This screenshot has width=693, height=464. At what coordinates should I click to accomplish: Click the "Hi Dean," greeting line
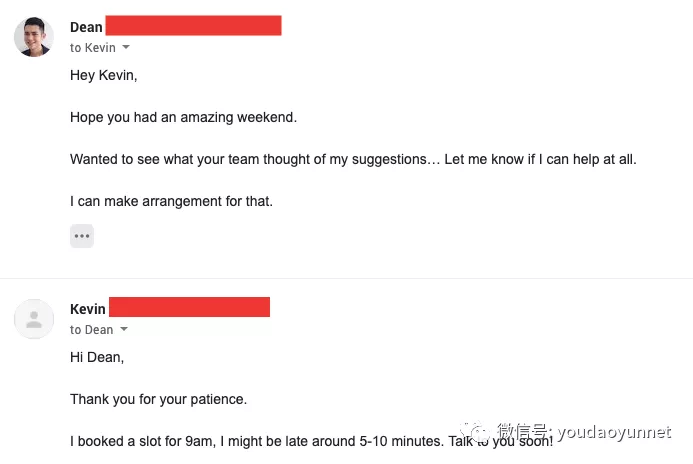pyautogui.click(x=97, y=357)
